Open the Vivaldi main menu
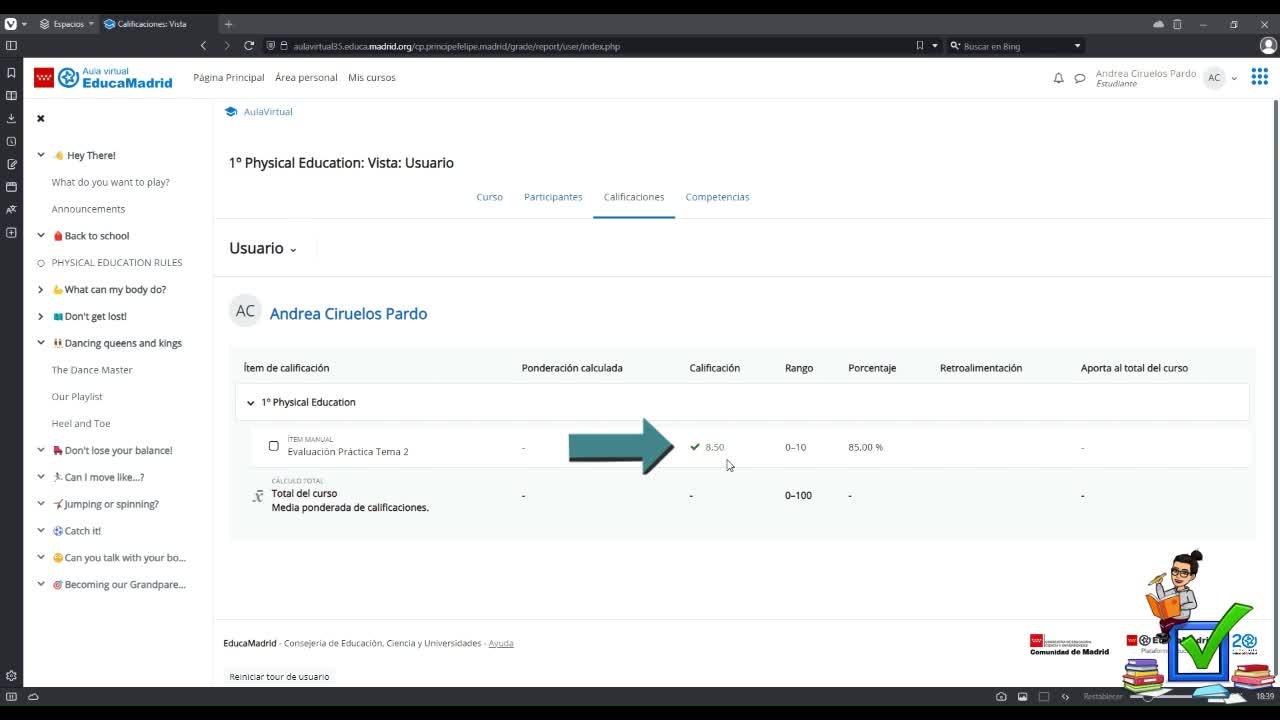1280x720 pixels. tap(11, 24)
